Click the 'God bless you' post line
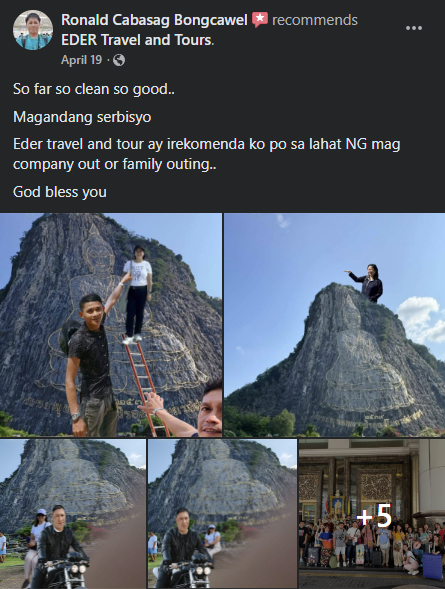This screenshot has width=445, height=589. [x=60, y=192]
